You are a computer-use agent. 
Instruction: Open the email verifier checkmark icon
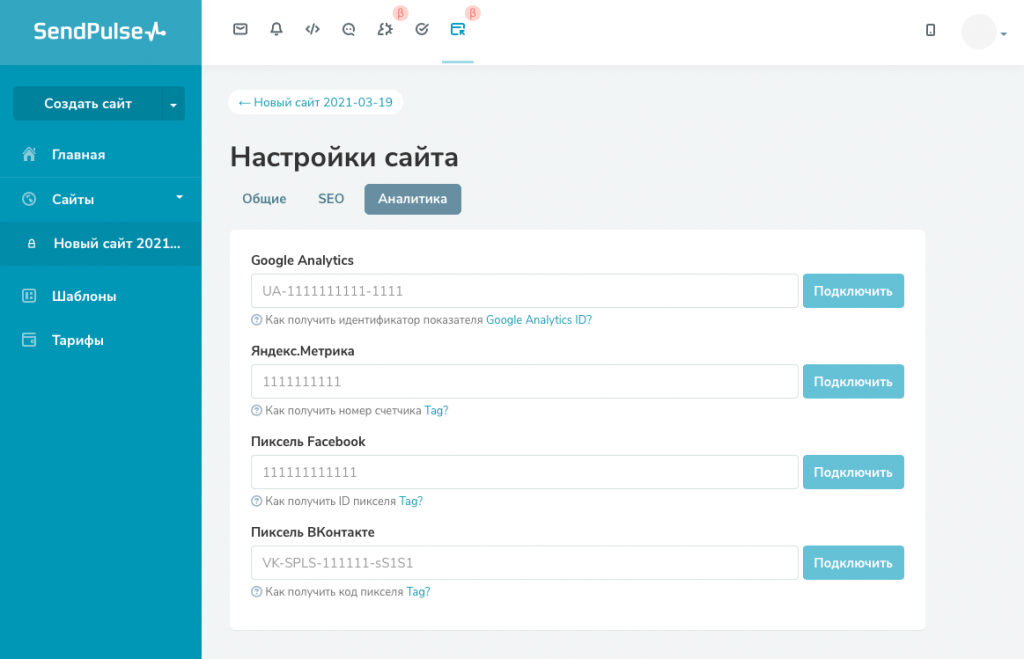click(422, 29)
